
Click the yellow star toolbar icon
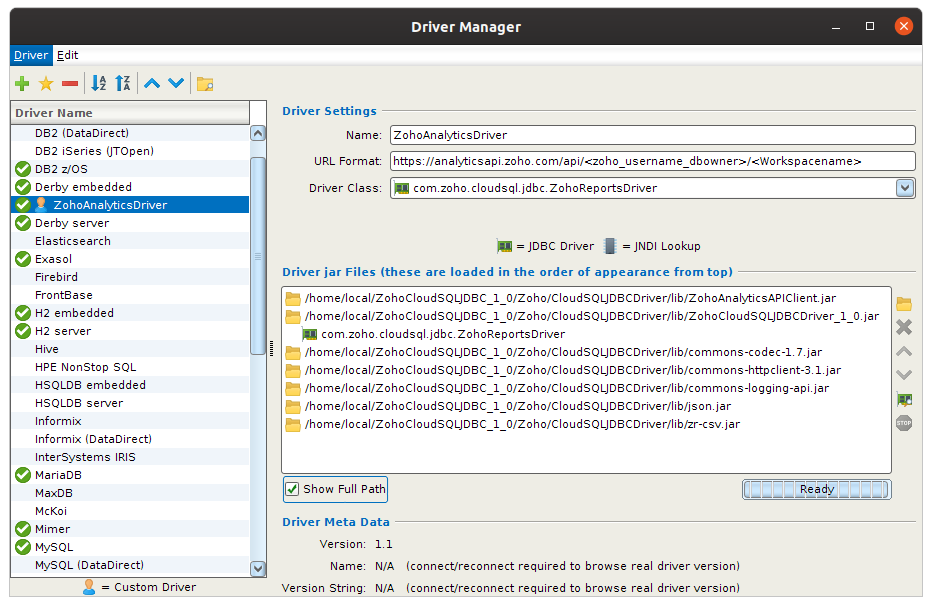click(46, 84)
